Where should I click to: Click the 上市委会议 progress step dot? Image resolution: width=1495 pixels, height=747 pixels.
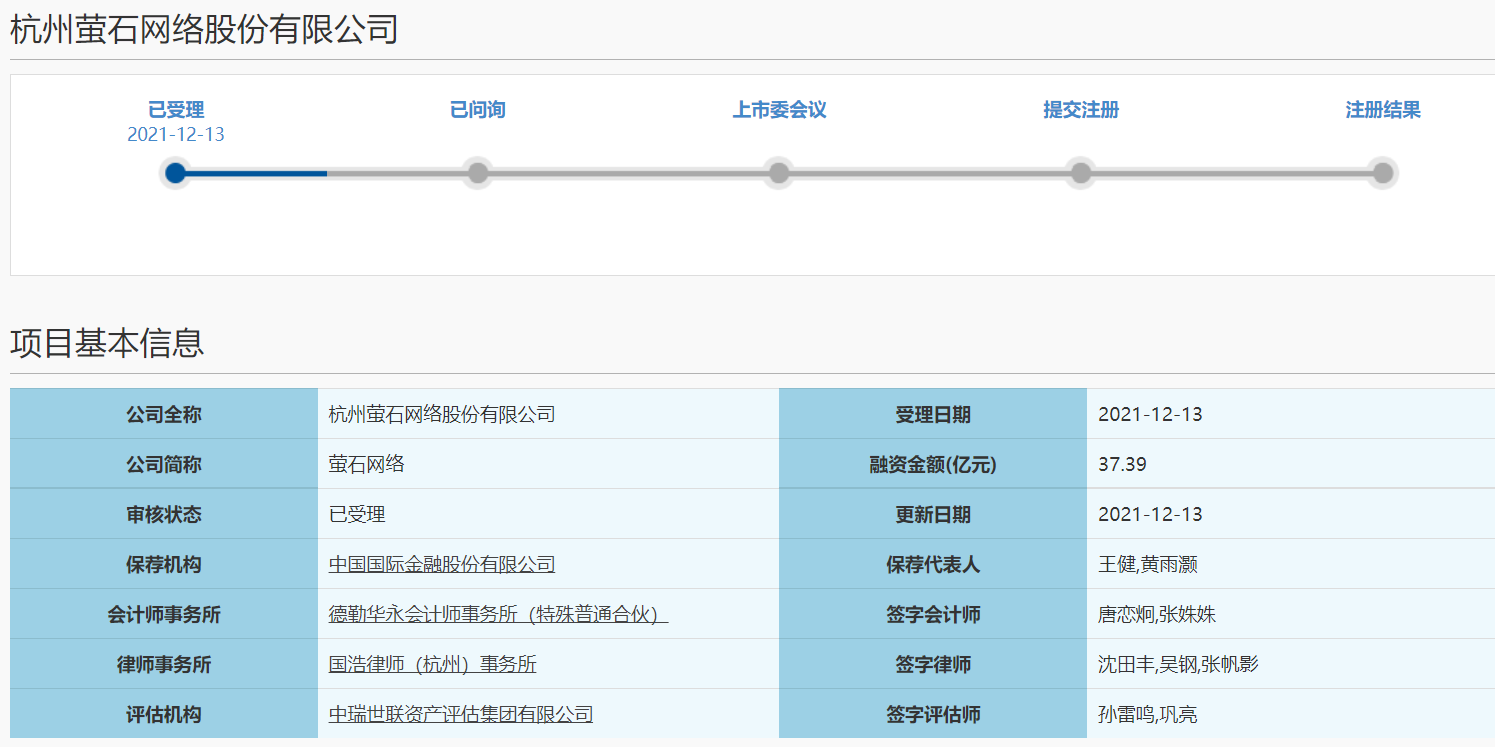pos(779,173)
